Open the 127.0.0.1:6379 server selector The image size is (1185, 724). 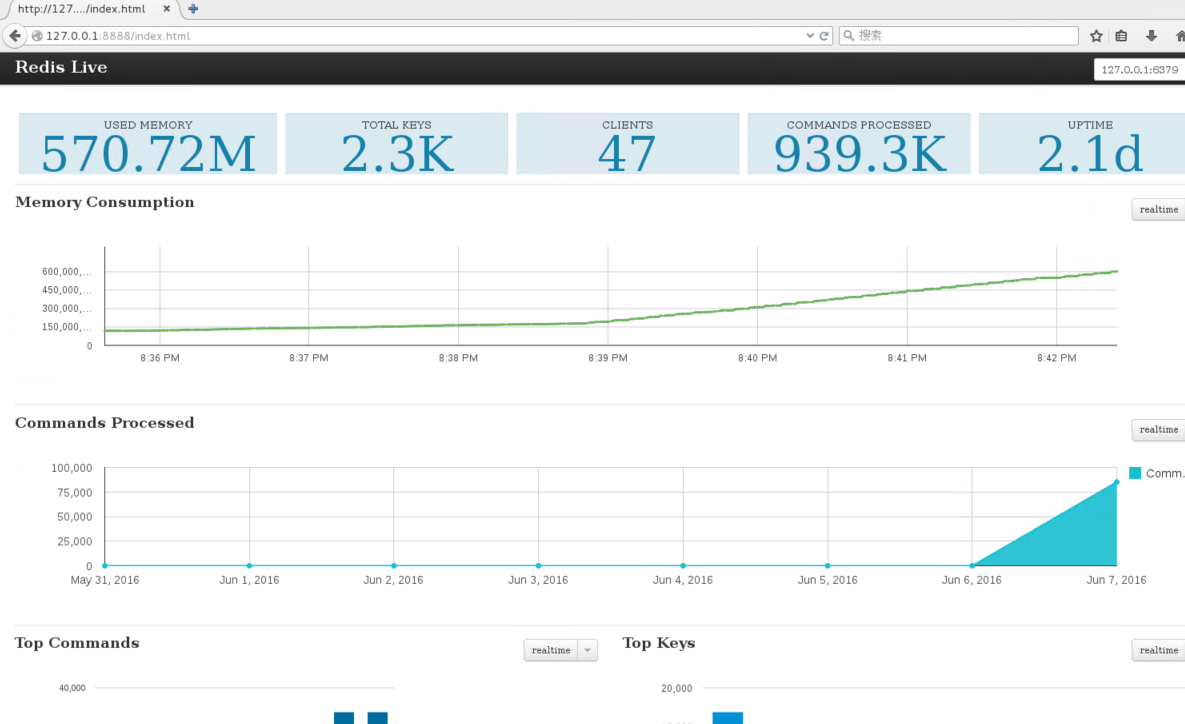point(1139,70)
